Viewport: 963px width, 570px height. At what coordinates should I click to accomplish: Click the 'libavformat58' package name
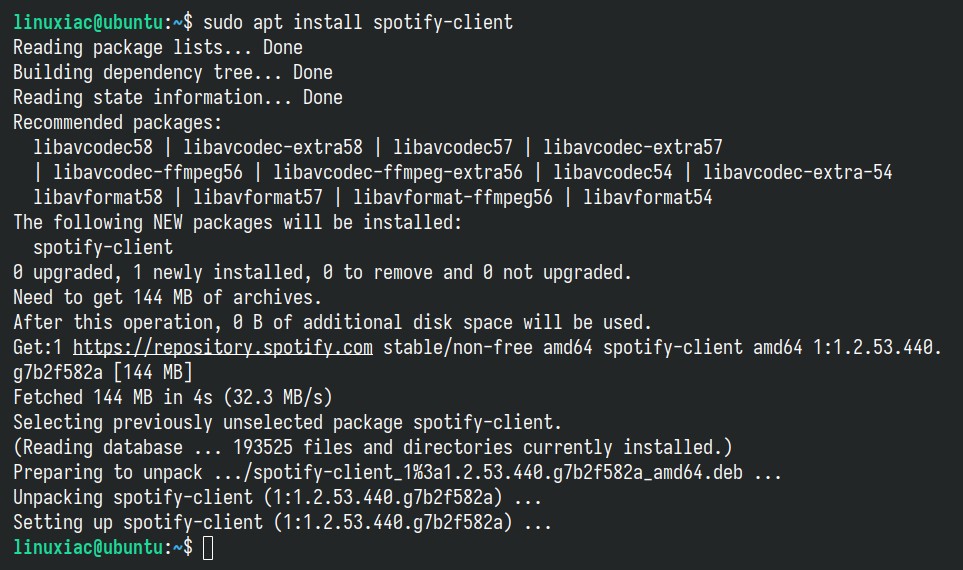tap(98, 197)
